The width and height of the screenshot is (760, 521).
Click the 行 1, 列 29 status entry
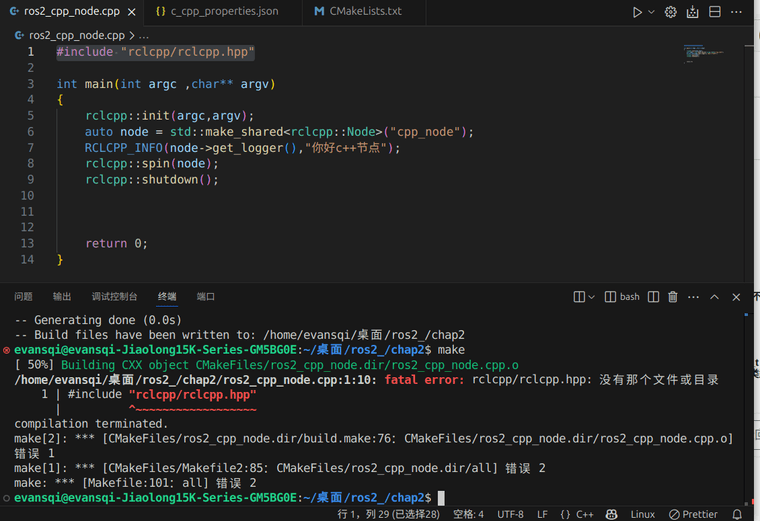[x=388, y=514]
